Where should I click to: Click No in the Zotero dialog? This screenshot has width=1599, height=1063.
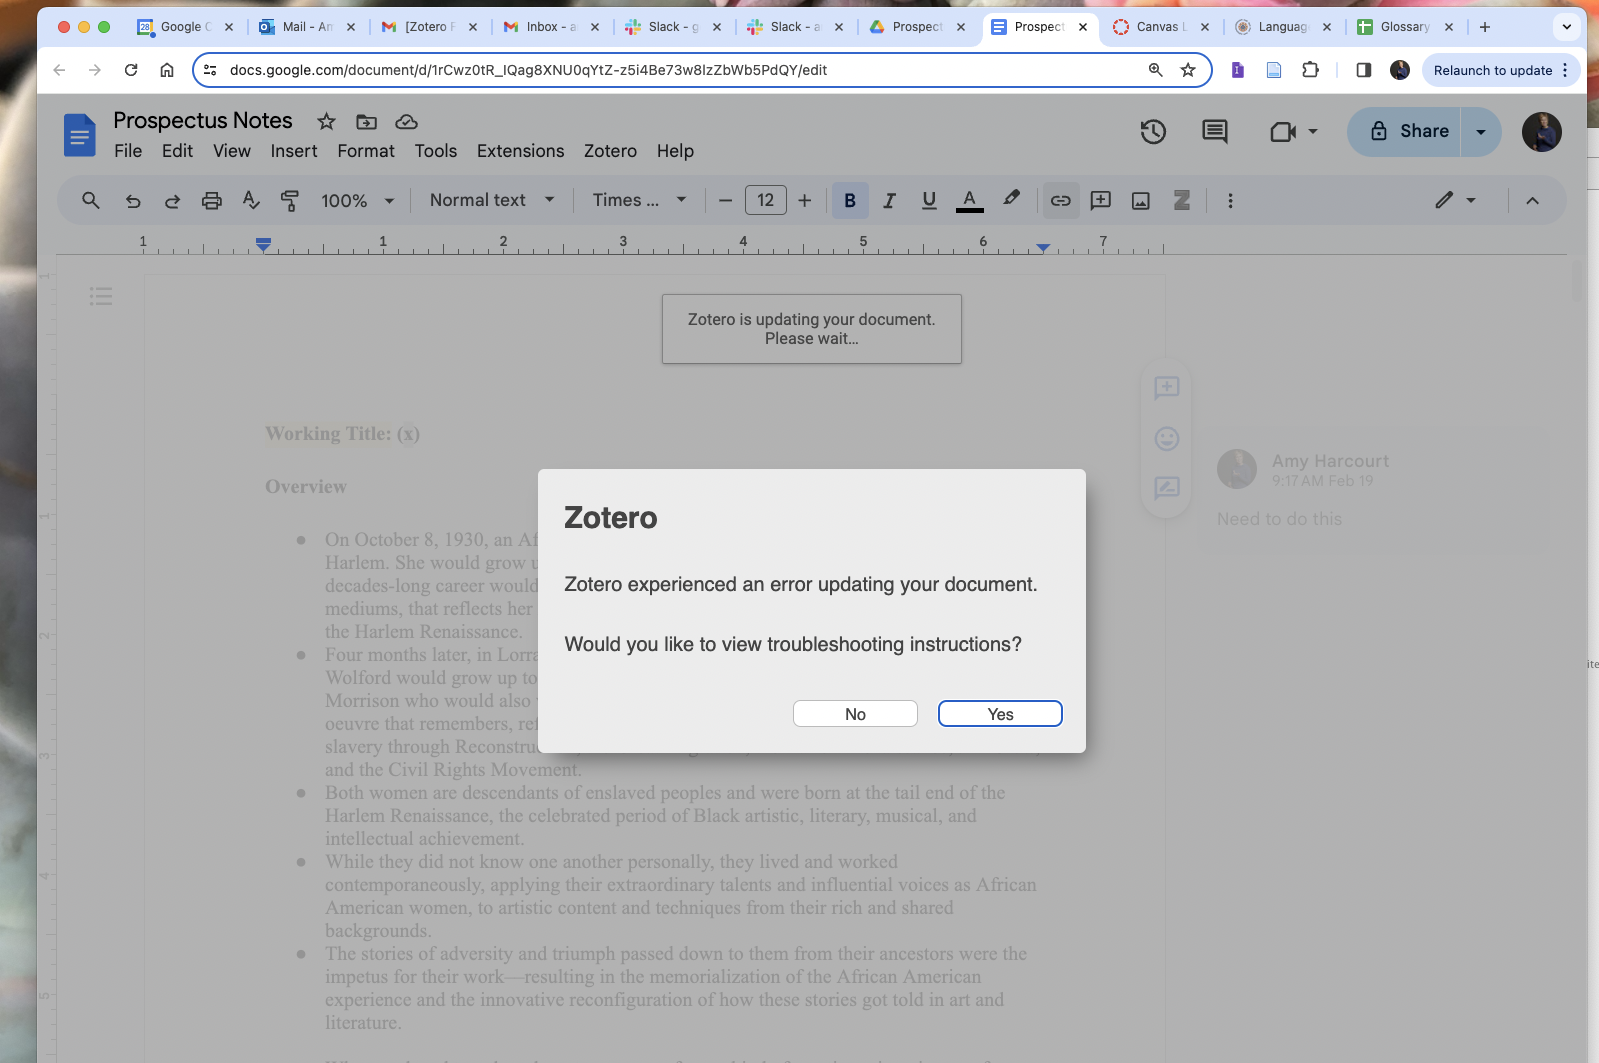[855, 714]
